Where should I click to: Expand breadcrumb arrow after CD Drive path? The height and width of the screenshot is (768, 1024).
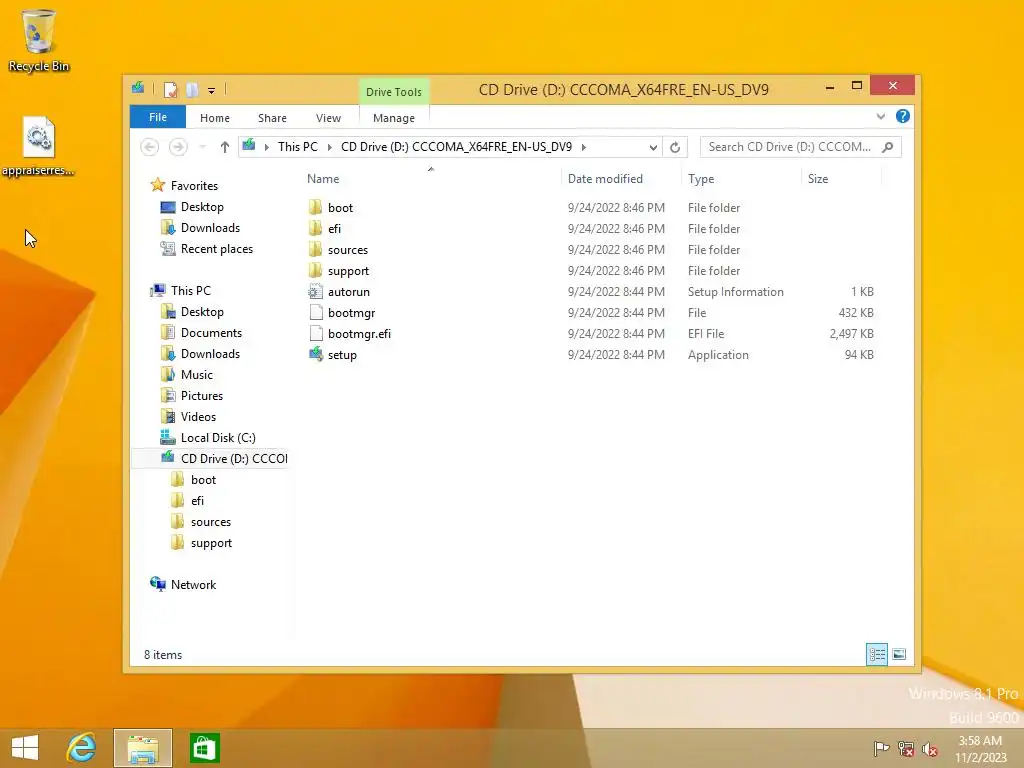(584, 147)
